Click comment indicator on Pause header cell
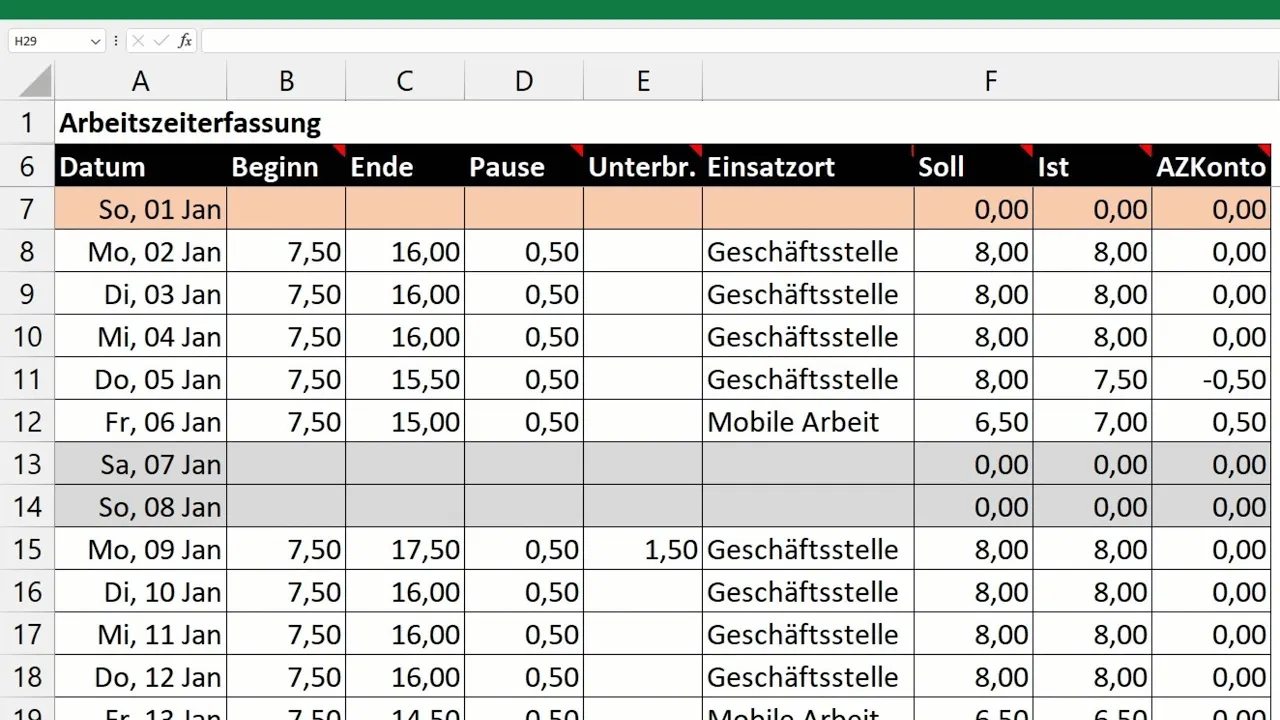This screenshot has width=1280, height=720. click(x=577, y=150)
